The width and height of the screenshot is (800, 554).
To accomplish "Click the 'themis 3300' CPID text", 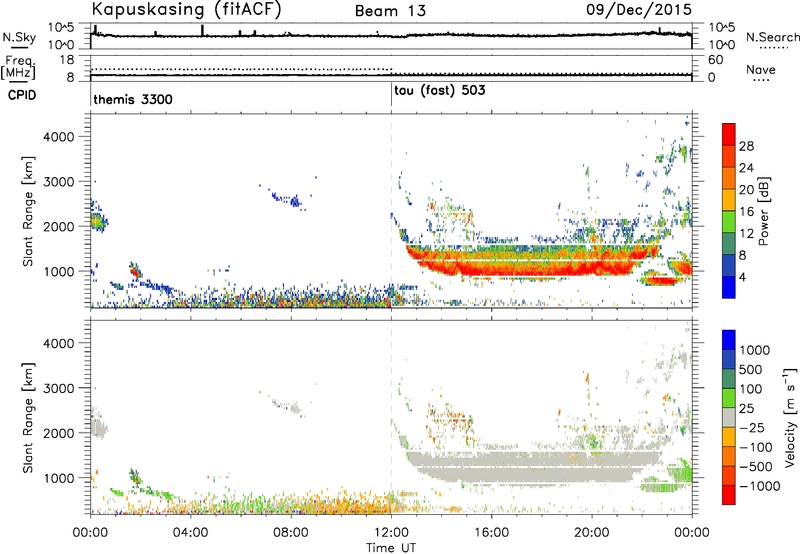I will click(x=133, y=99).
